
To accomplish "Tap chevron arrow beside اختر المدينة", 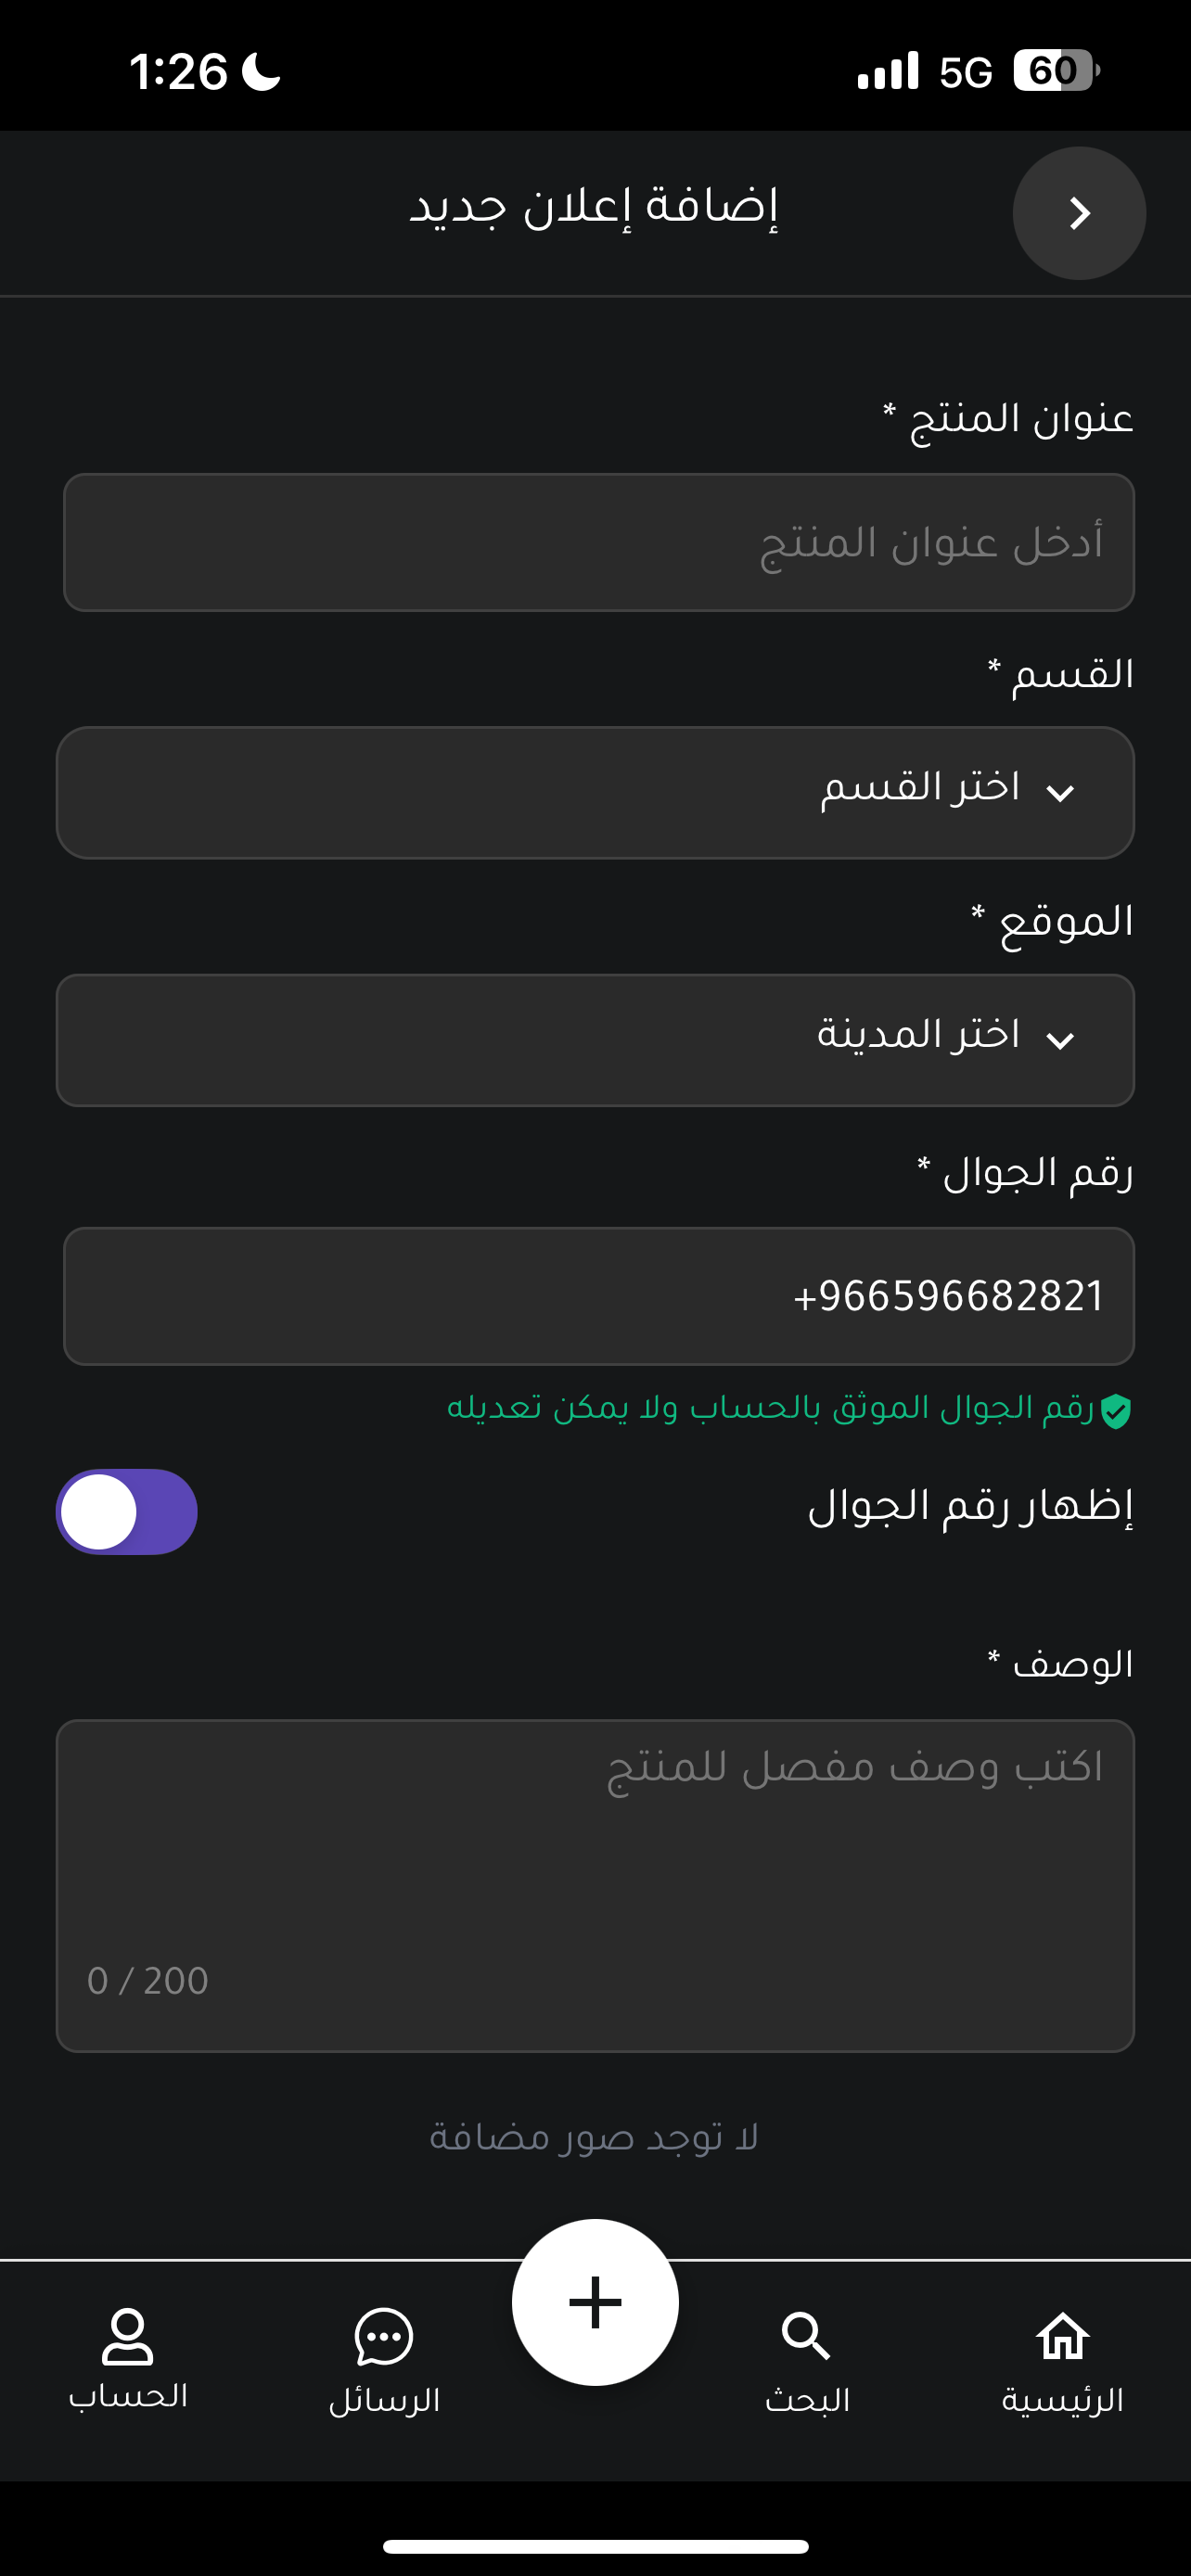I will [x=1060, y=1040].
